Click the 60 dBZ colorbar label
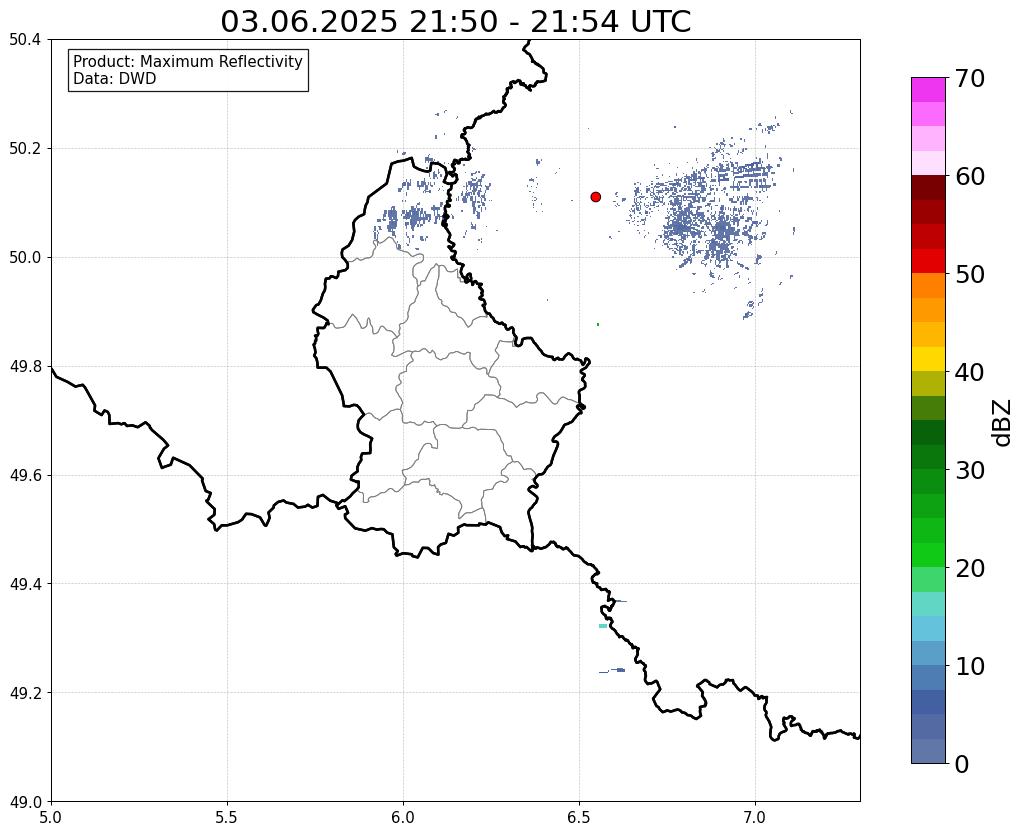 969,176
